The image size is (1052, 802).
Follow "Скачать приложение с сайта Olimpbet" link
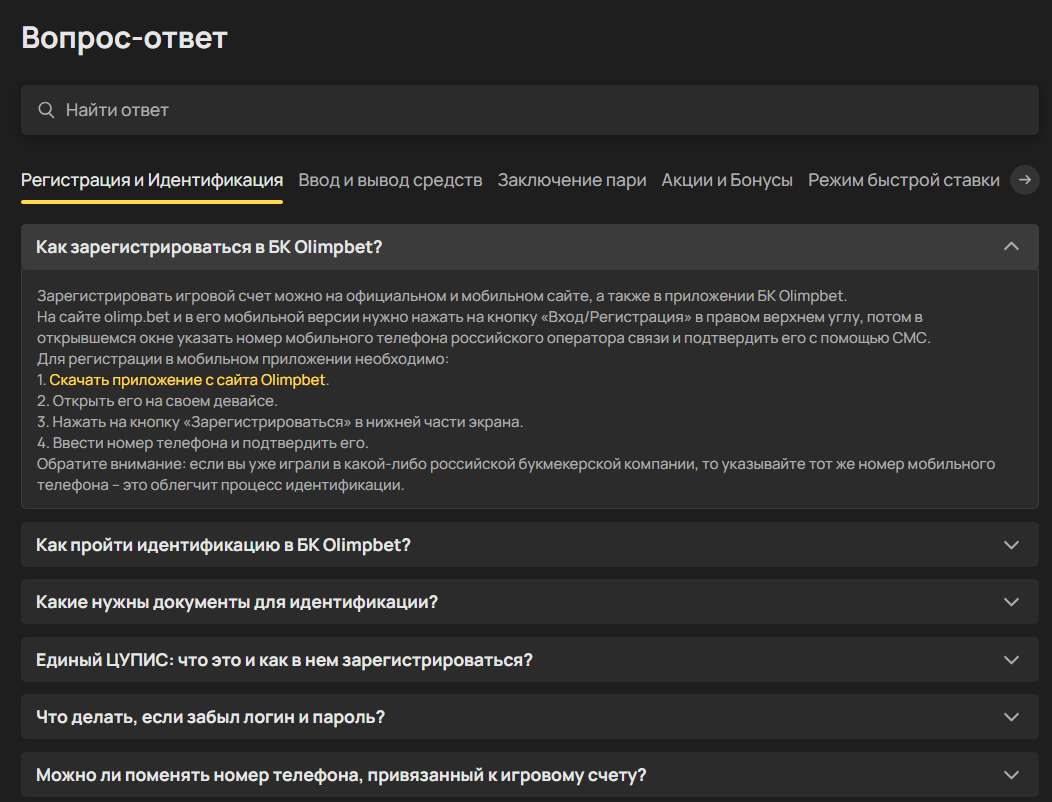point(187,380)
